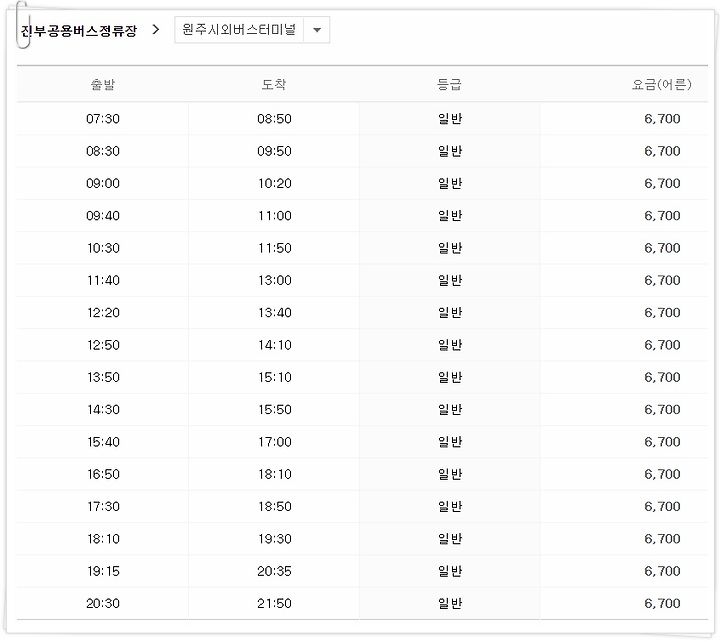Click the 09:50 arrival time
The height and width of the screenshot is (642, 720).
click(274, 151)
